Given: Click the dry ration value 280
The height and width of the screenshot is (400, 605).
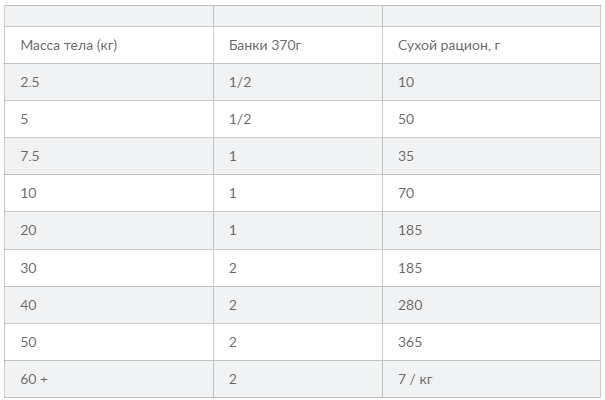Looking at the screenshot, I should click(x=492, y=305).
